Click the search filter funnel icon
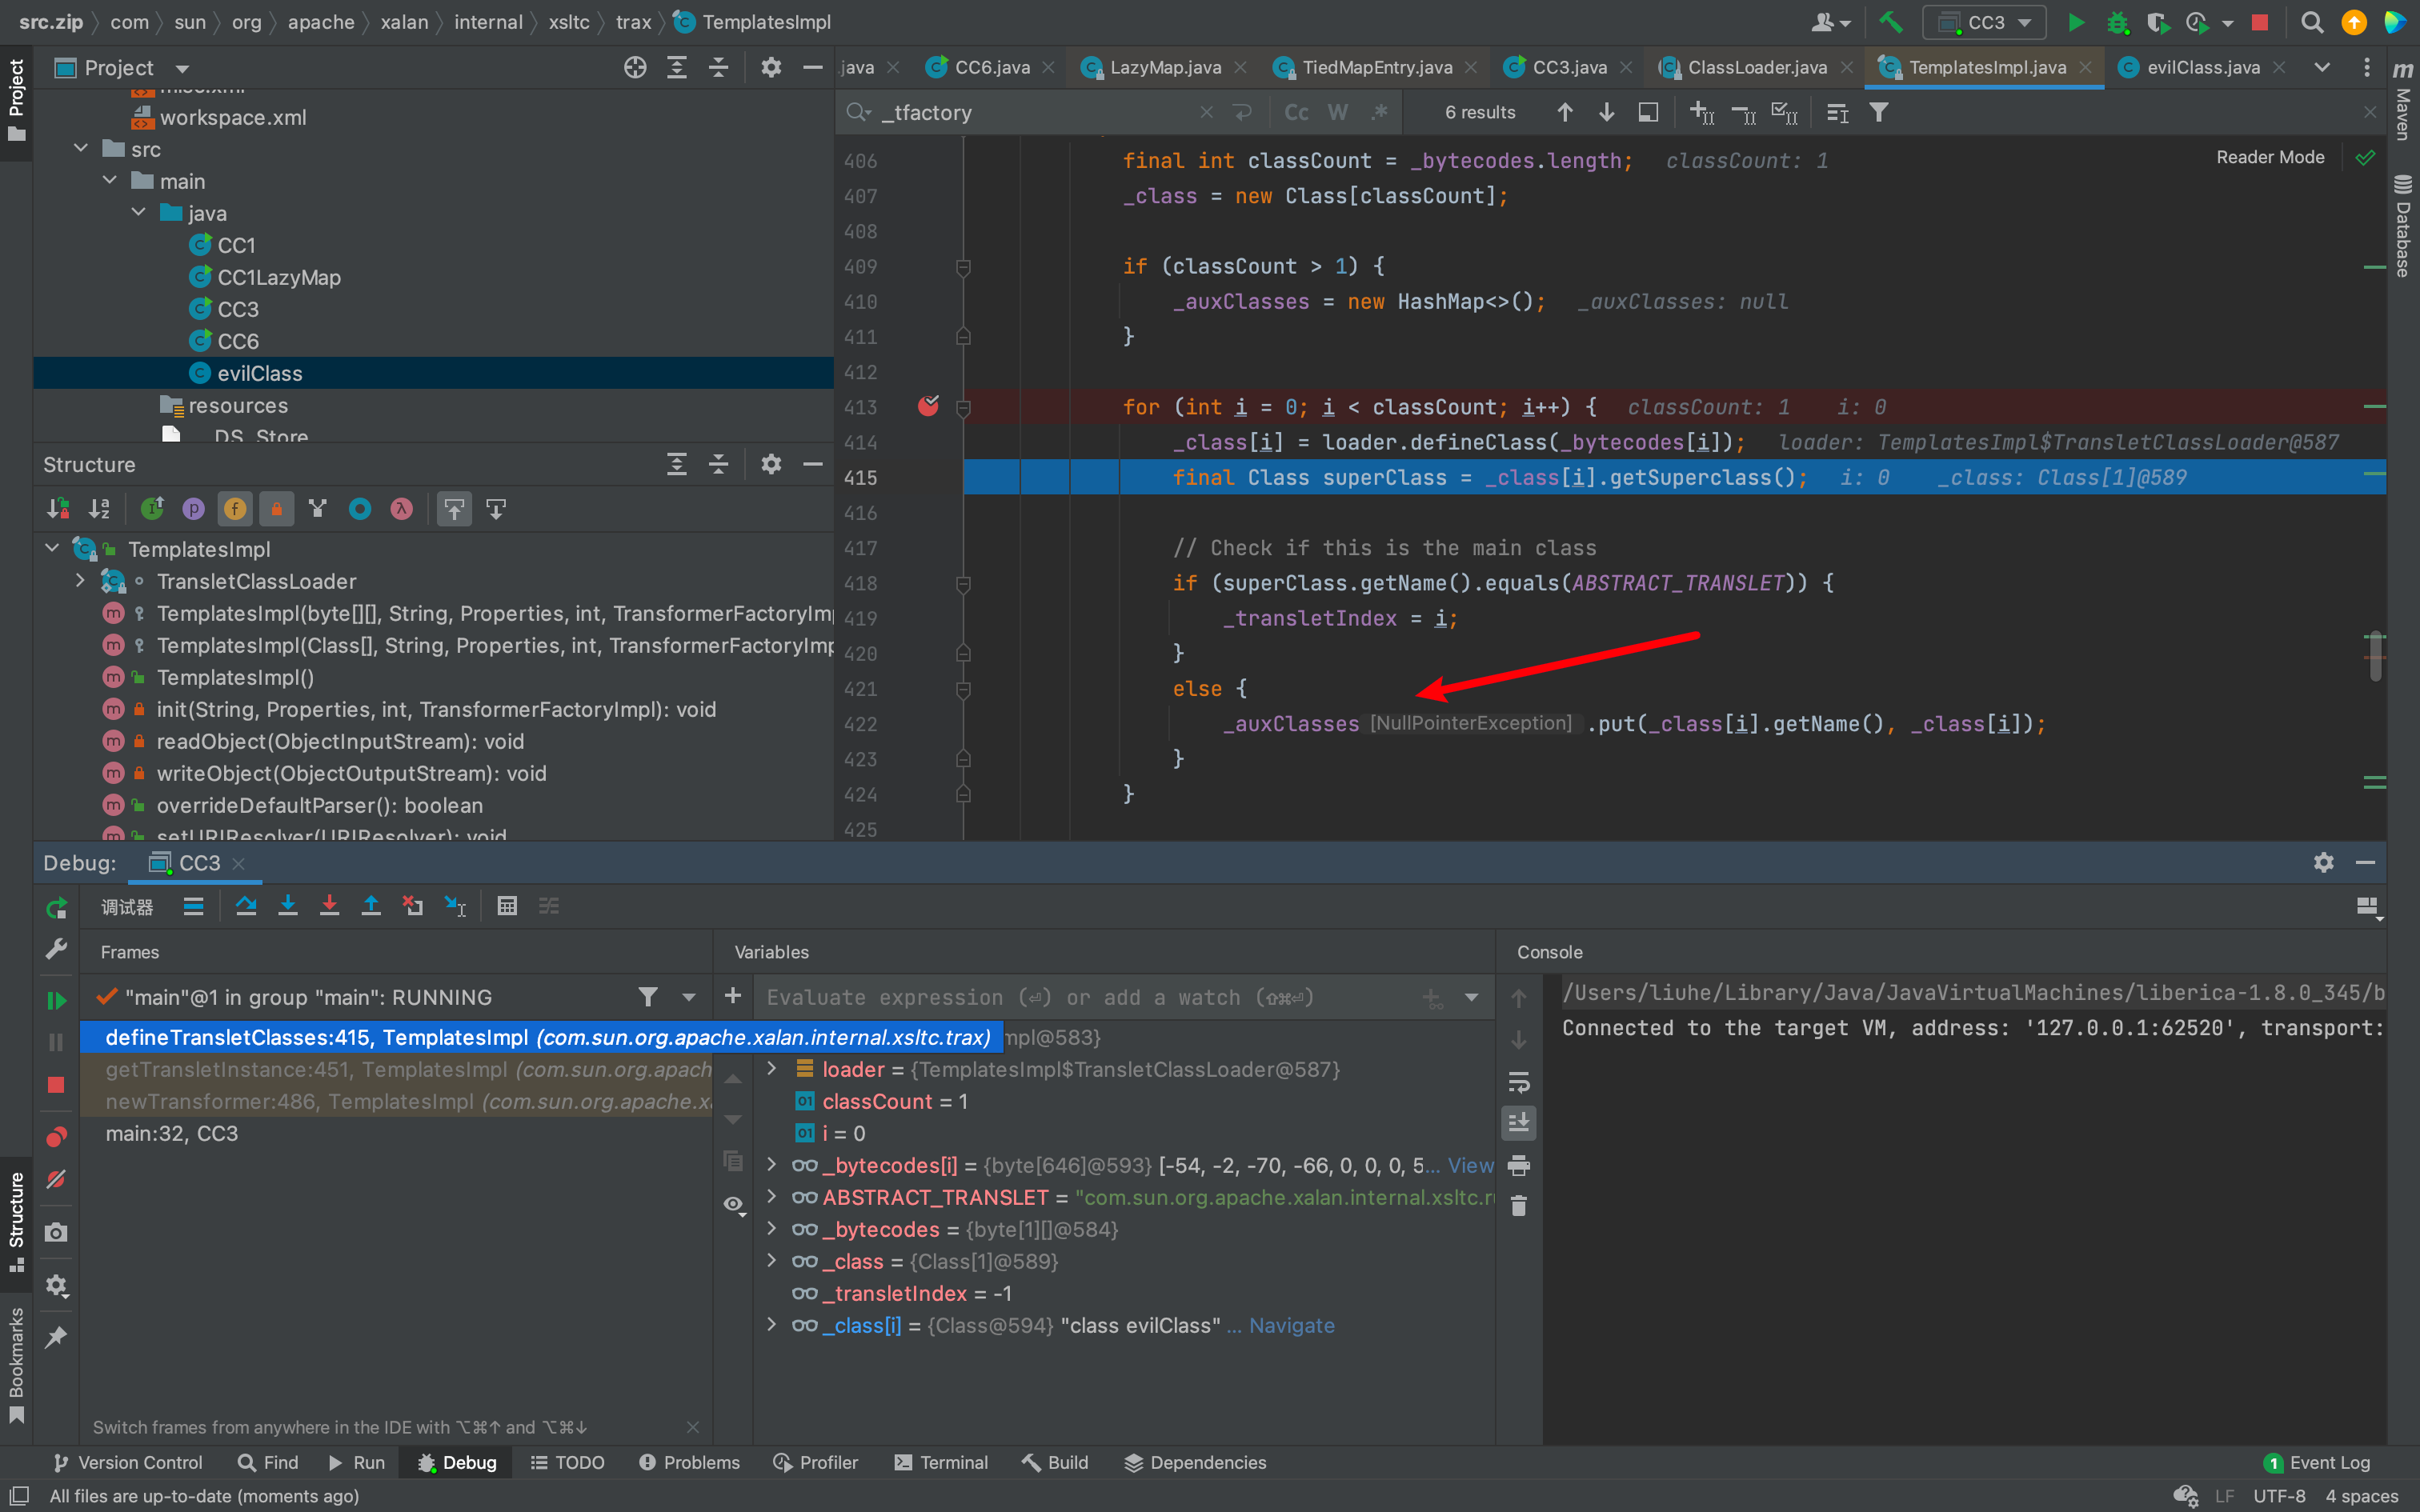The height and width of the screenshot is (1512, 2420). [x=1879, y=112]
